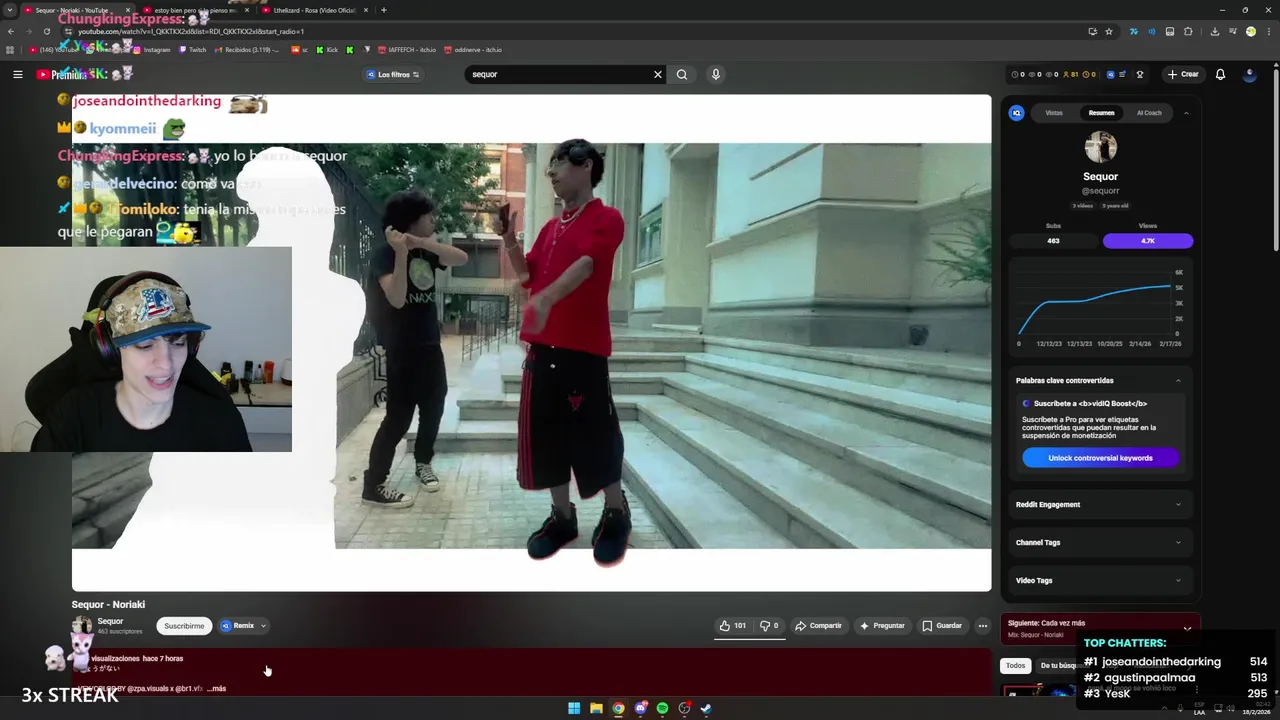The width and height of the screenshot is (1280, 720).
Task: Click the Compartir share button
Action: (818, 626)
